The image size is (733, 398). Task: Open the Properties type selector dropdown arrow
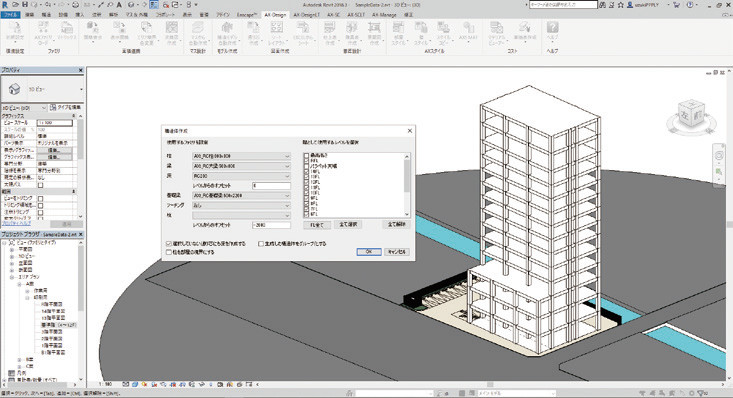[x=81, y=89]
